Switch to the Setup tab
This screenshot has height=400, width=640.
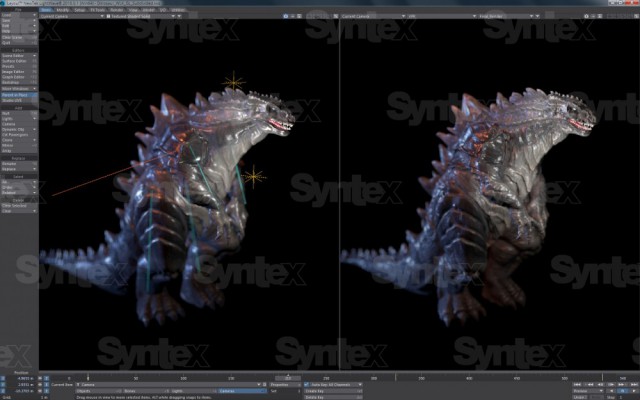pos(80,10)
